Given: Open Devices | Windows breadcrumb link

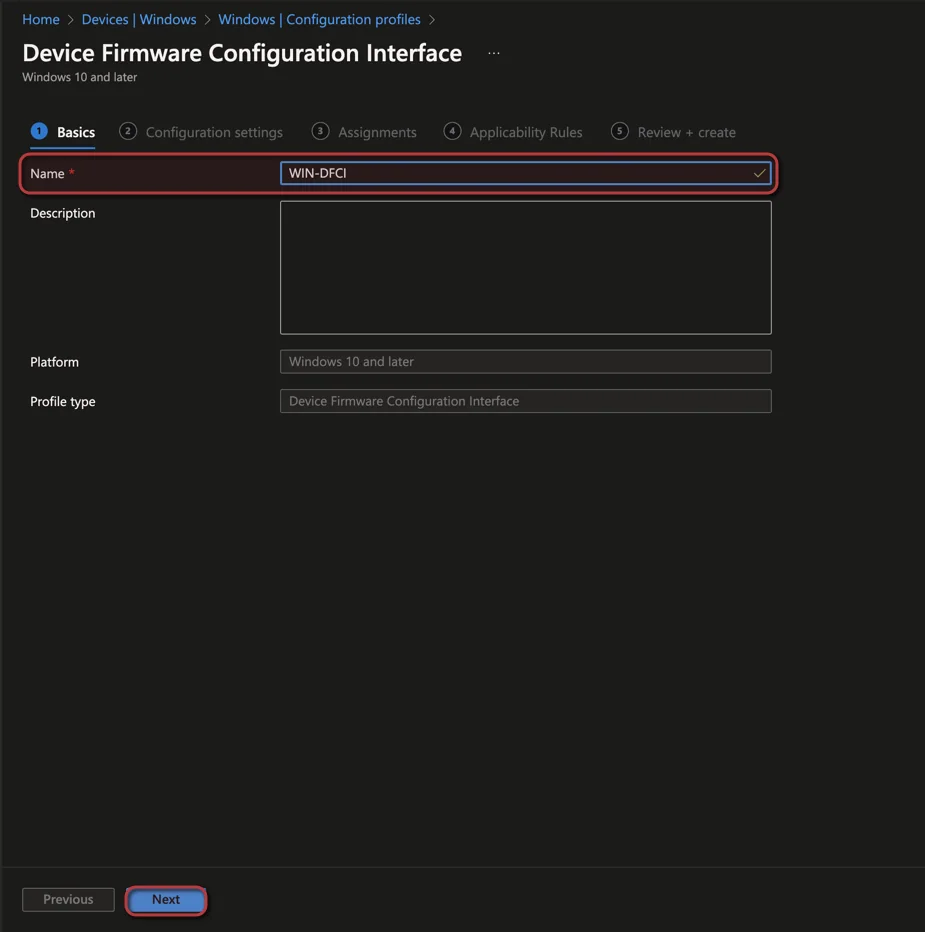Looking at the screenshot, I should pyautogui.click(x=139, y=20).
